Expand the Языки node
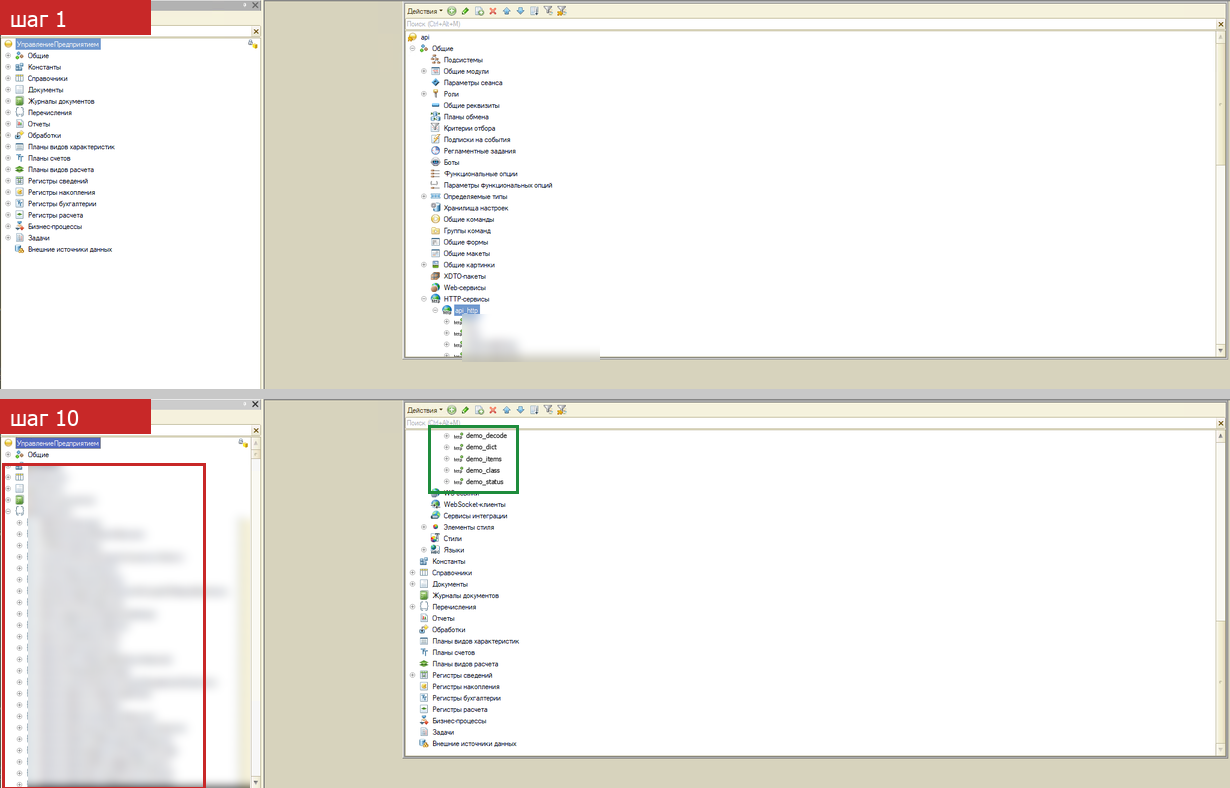 (x=424, y=550)
